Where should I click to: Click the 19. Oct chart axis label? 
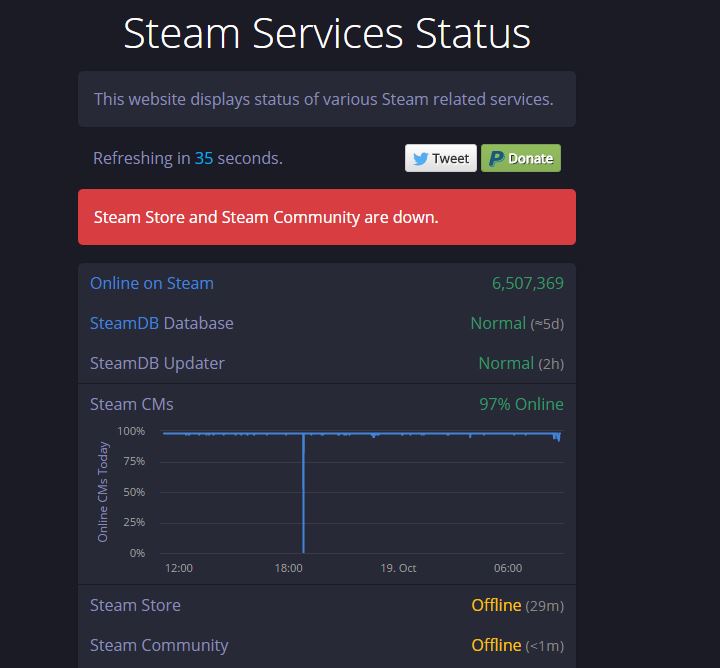[398, 568]
